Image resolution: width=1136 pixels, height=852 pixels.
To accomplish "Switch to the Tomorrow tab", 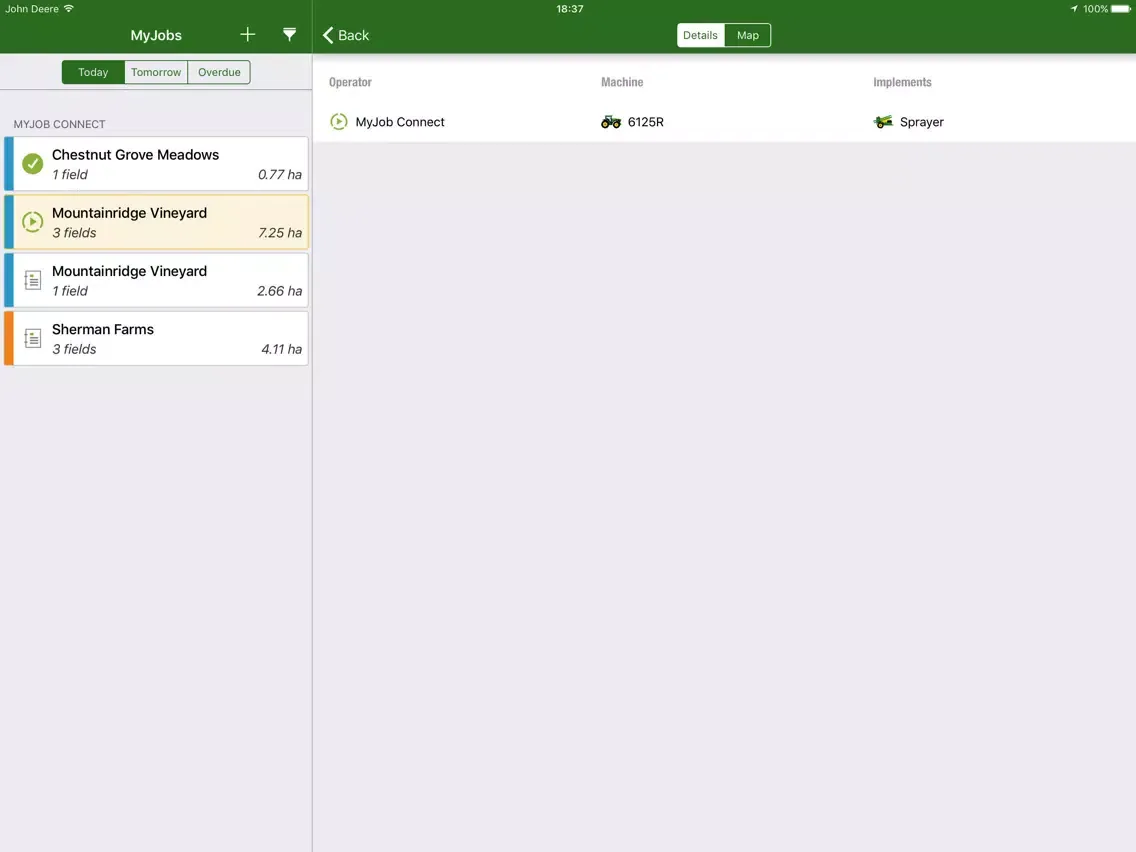I will [x=156, y=72].
